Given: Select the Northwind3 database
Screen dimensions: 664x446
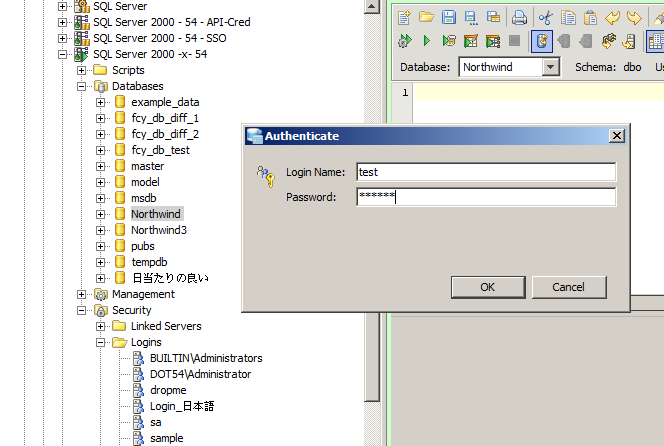Looking at the screenshot, I should 159,230.
